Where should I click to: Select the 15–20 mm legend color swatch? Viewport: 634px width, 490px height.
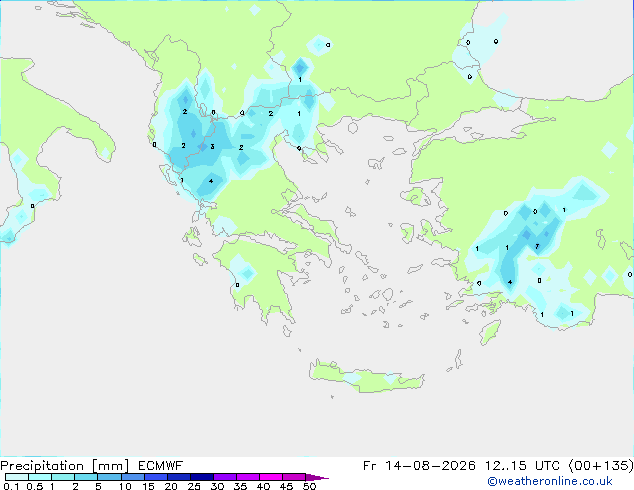[155, 477]
